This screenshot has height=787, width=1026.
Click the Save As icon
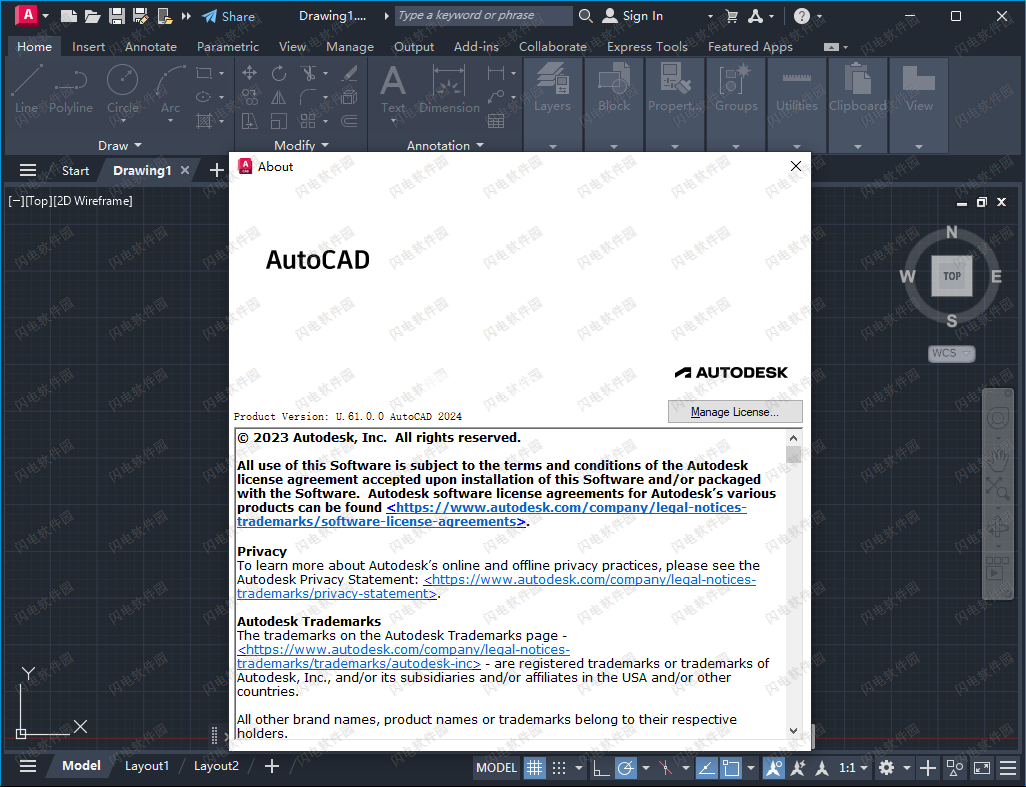(x=140, y=16)
